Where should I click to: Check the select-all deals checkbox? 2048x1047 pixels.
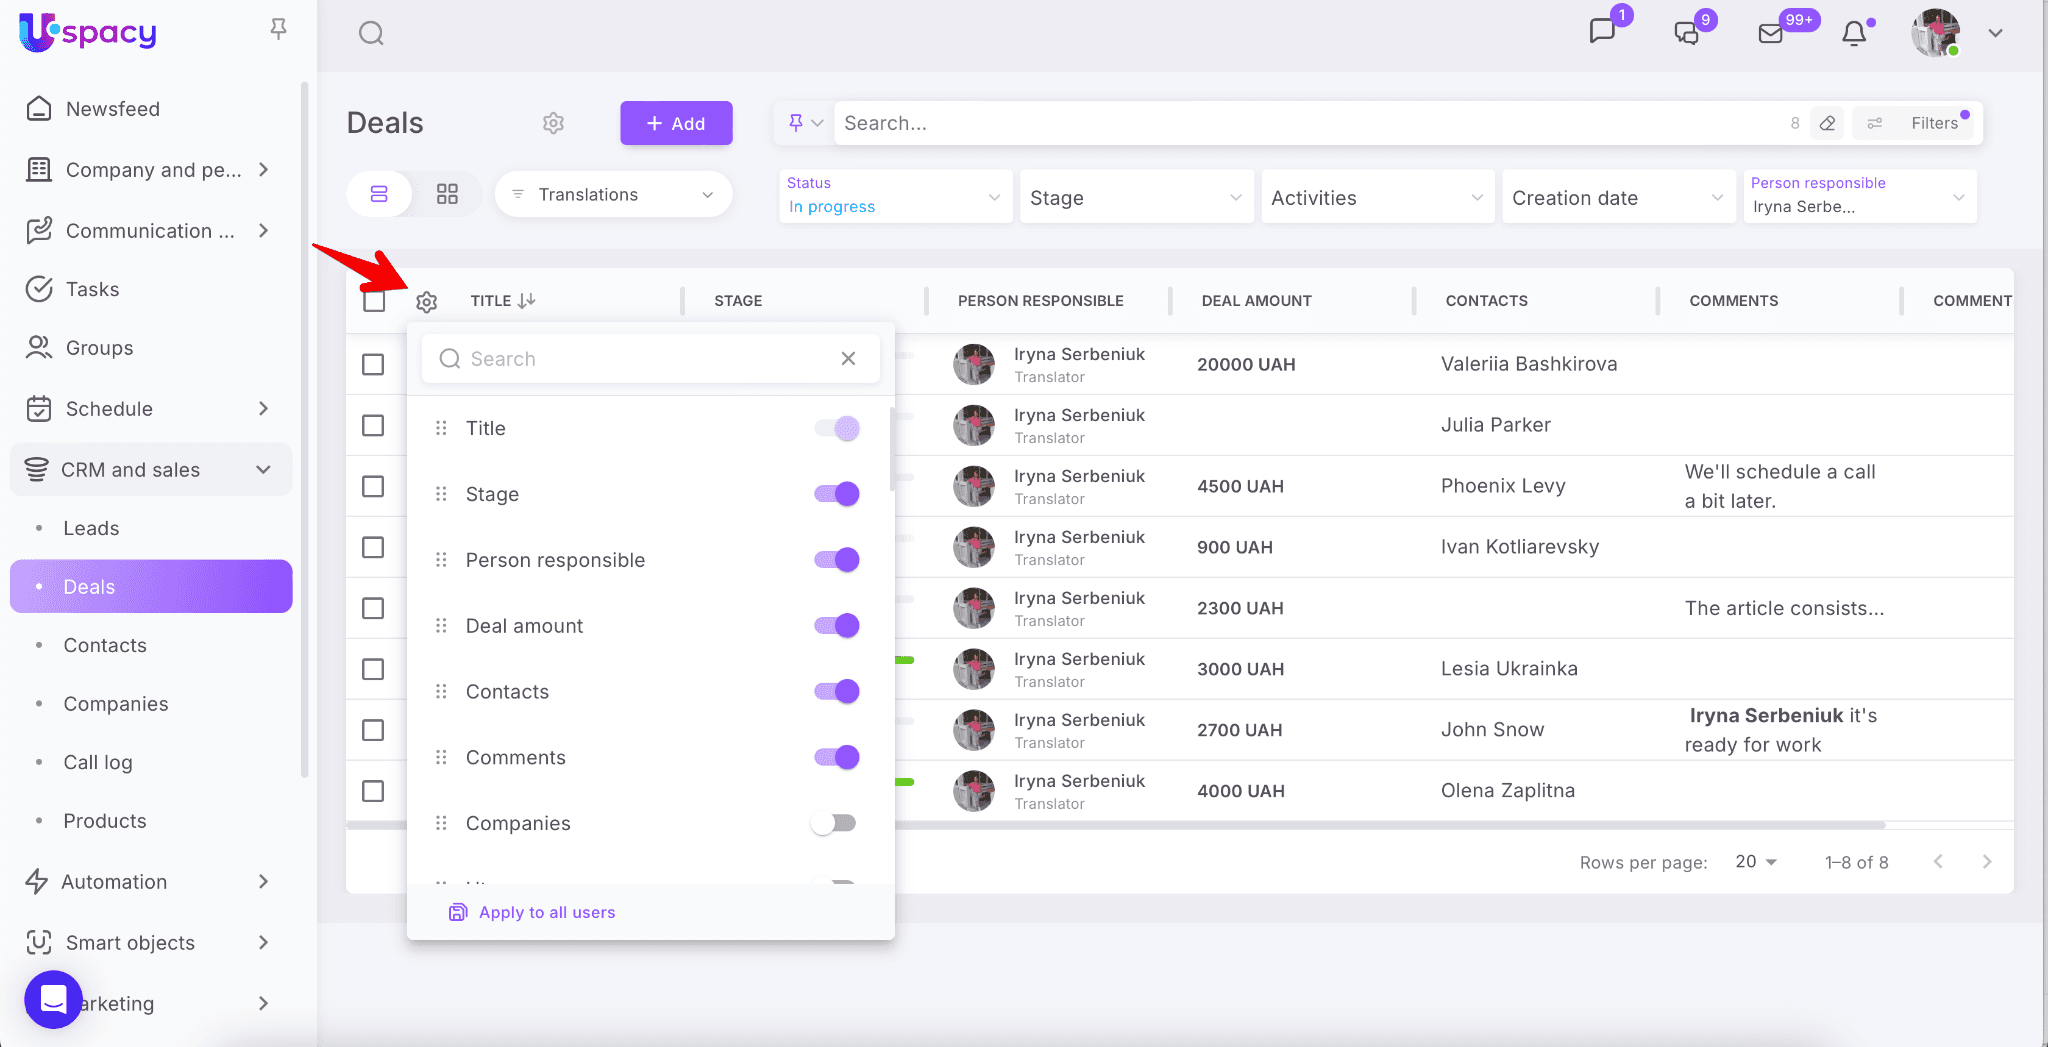(374, 301)
